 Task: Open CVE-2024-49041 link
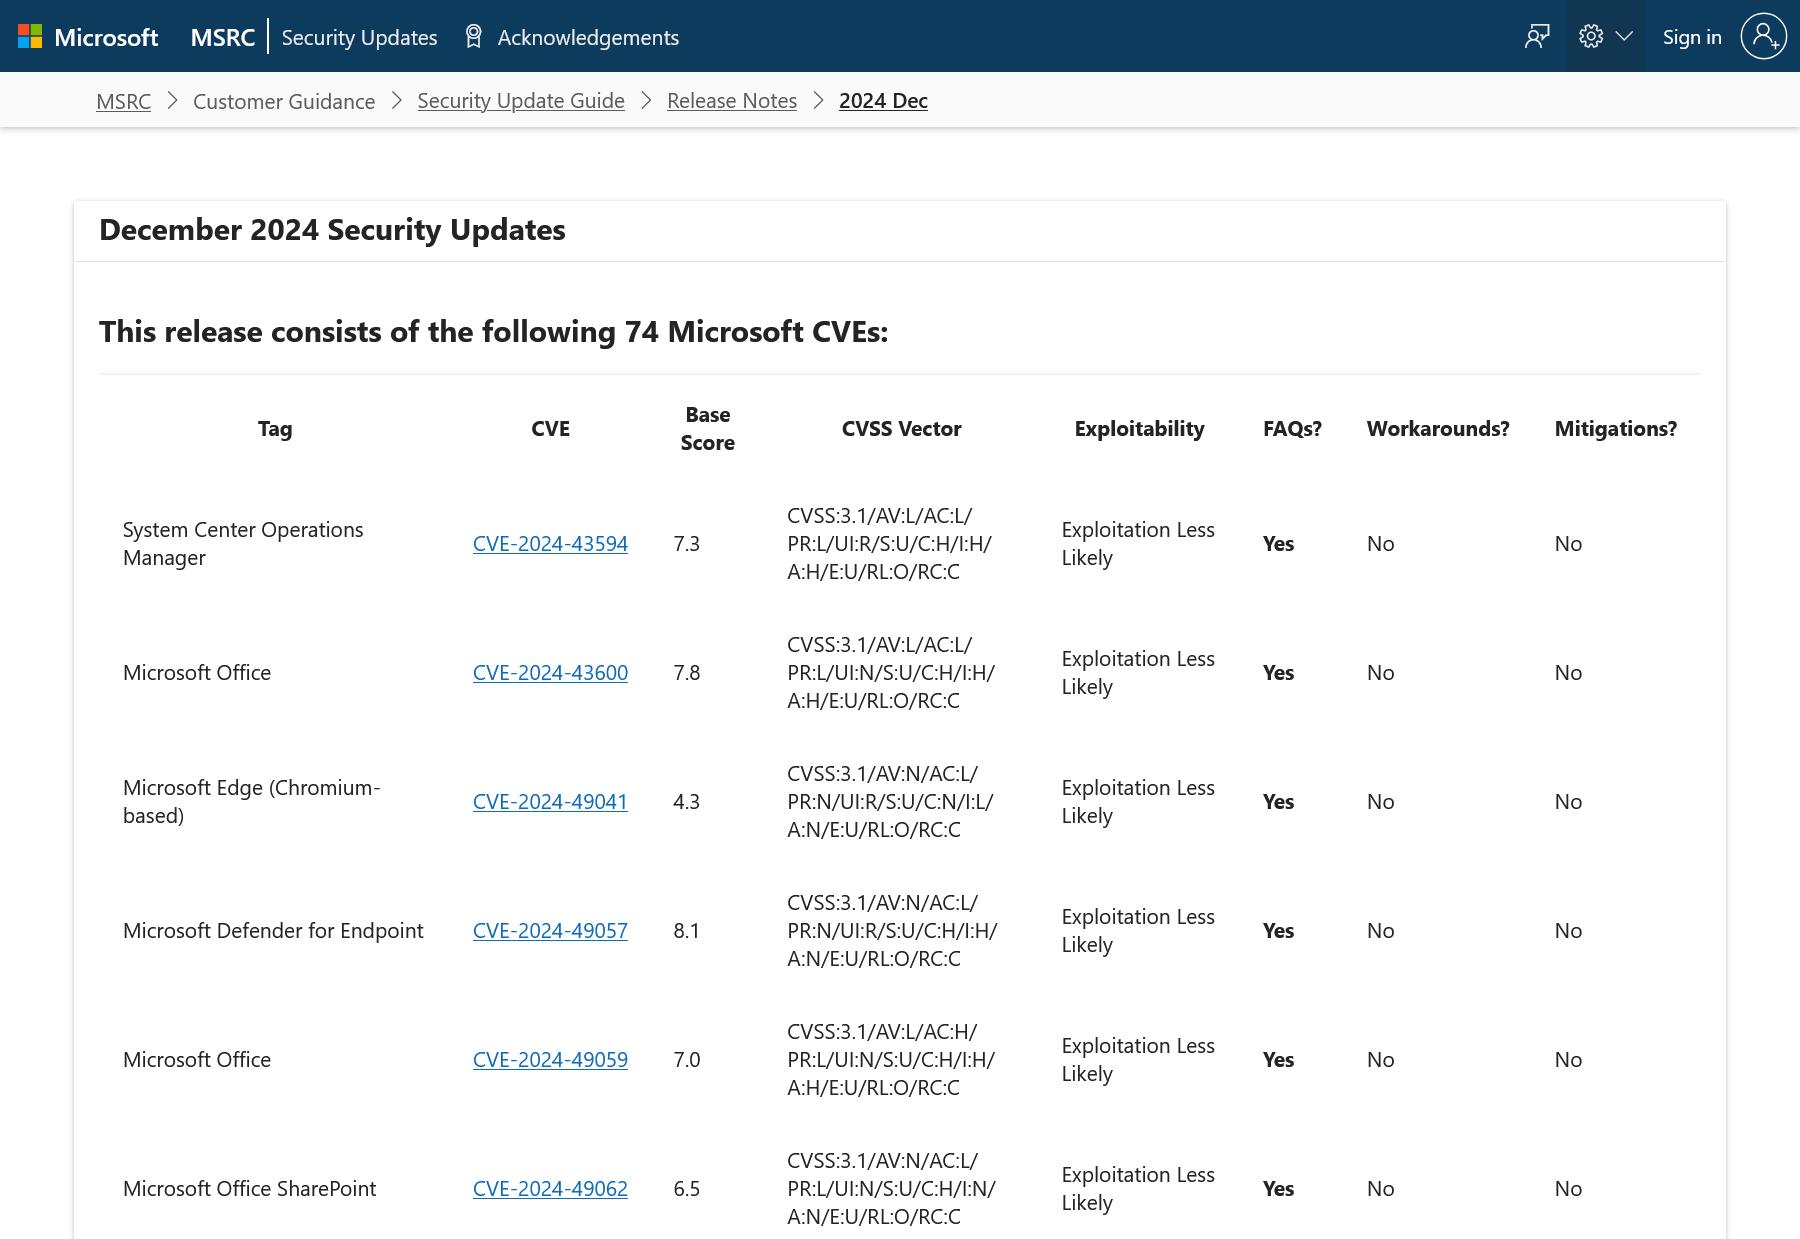click(x=550, y=801)
